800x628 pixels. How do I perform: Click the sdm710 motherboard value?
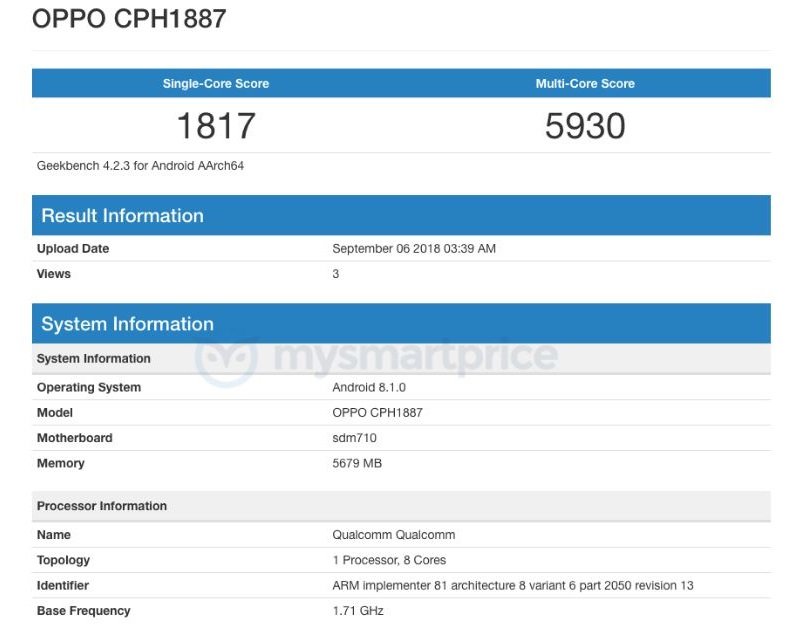point(353,437)
